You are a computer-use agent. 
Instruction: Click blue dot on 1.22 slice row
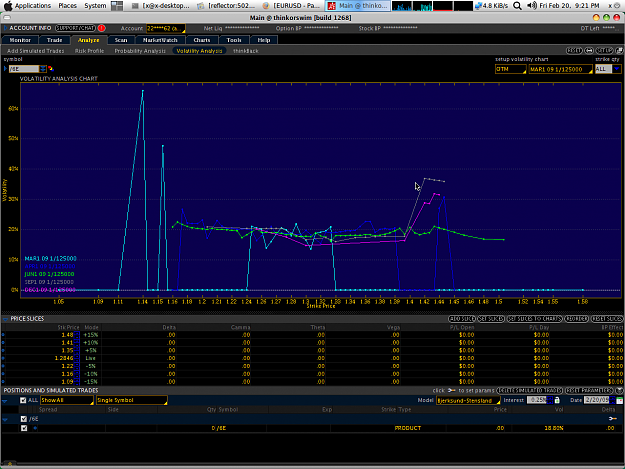tap(4, 366)
